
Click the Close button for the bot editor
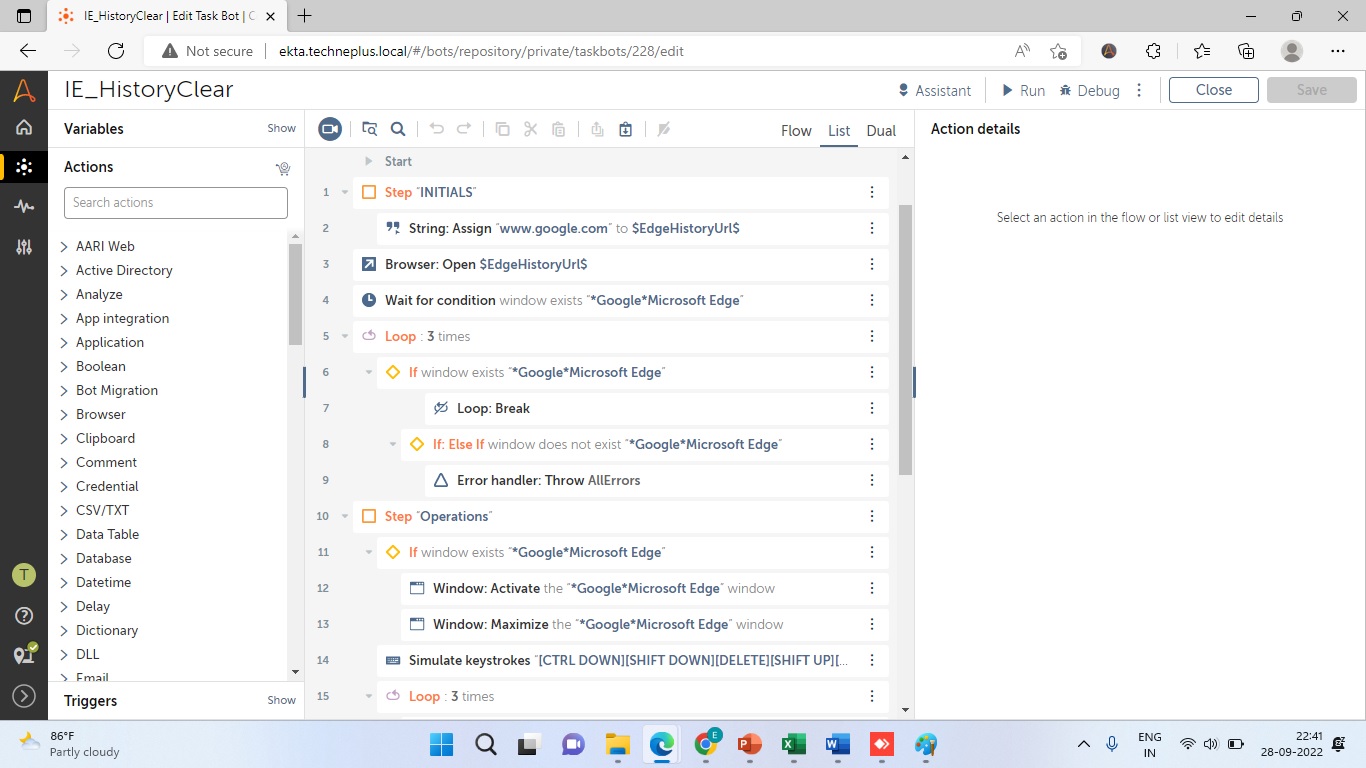coord(1213,90)
